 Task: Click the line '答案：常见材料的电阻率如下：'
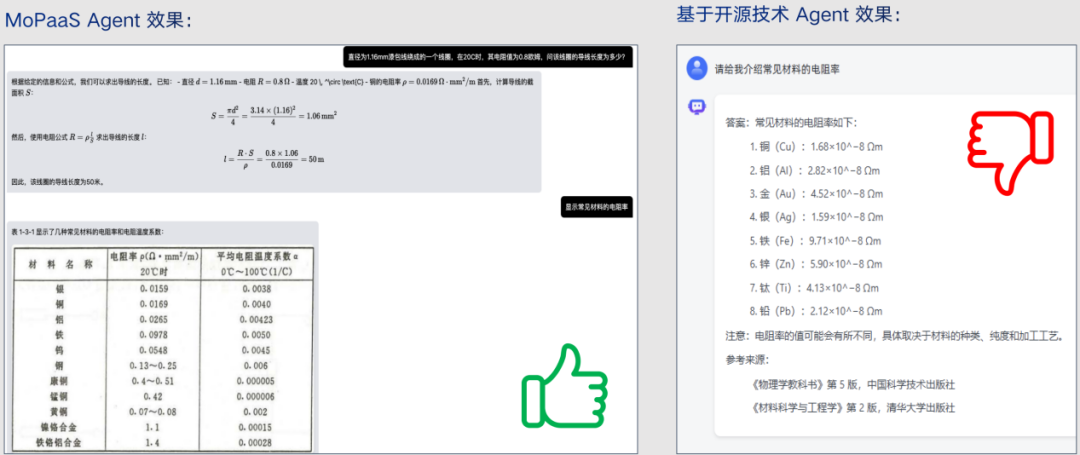(791, 123)
